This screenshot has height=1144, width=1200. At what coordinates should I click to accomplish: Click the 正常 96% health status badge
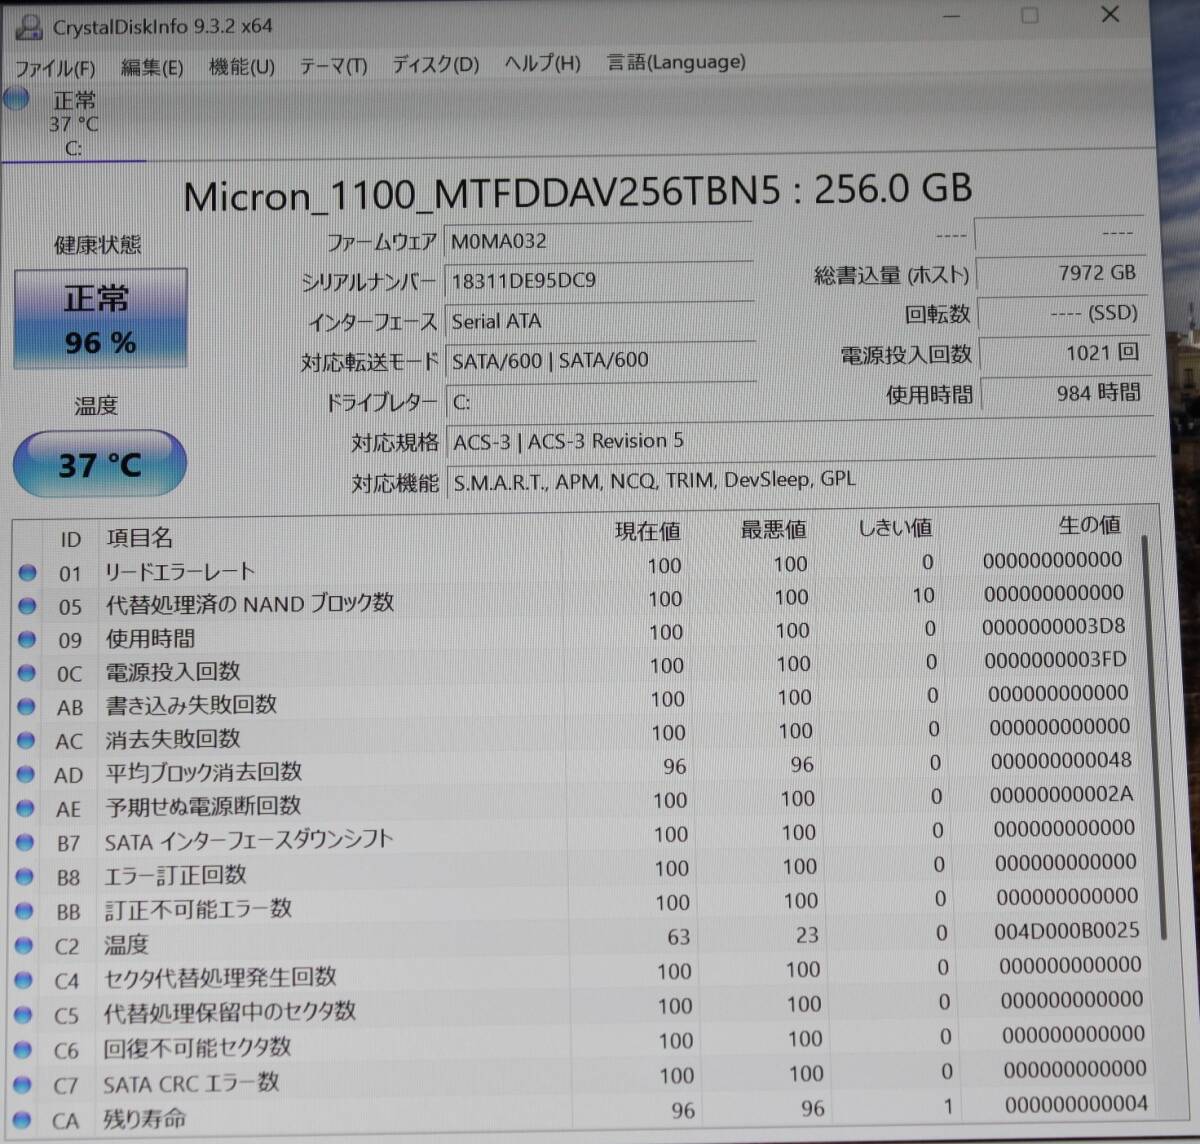[x=99, y=318]
